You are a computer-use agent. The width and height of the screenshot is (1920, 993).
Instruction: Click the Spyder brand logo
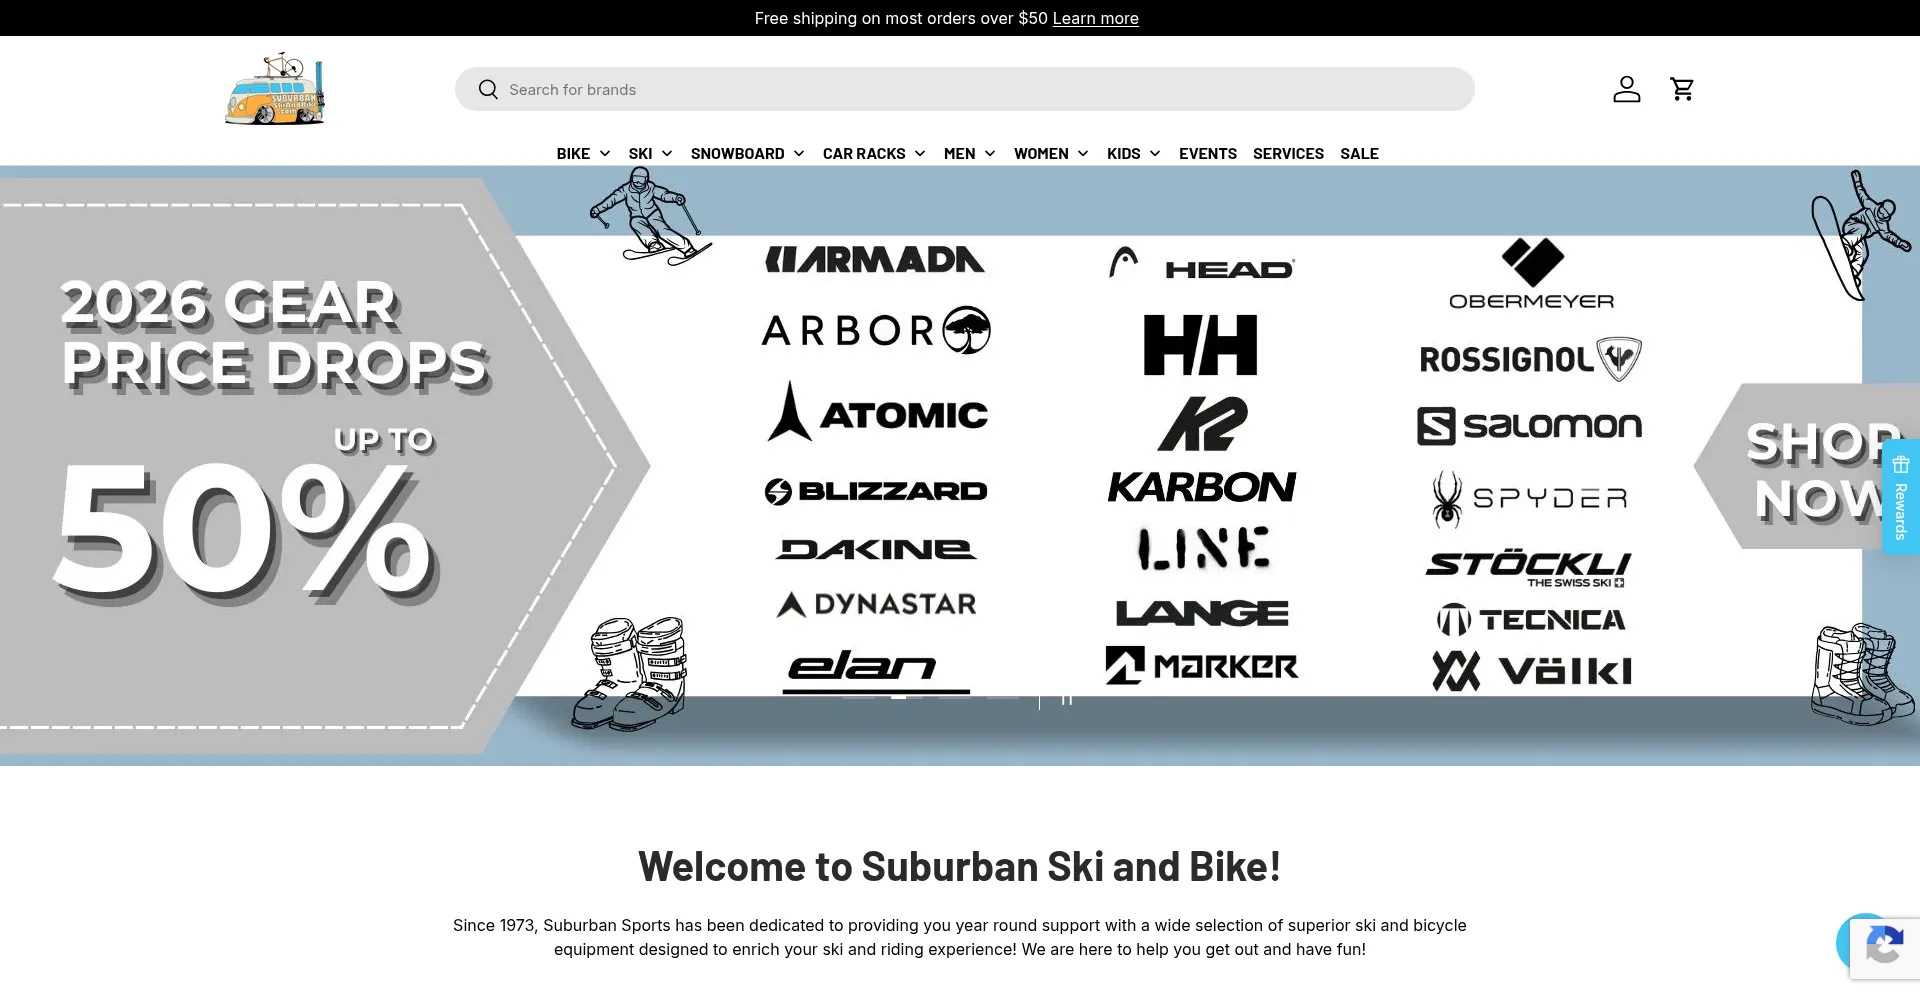click(x=1530, y=499)
